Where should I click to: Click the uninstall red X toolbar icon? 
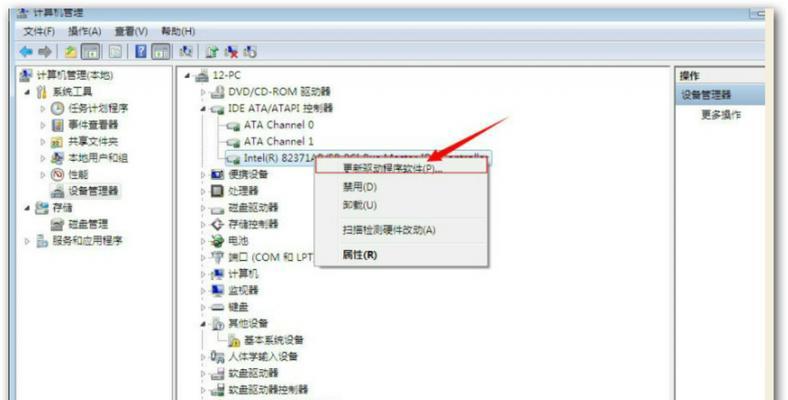(232, 51)
